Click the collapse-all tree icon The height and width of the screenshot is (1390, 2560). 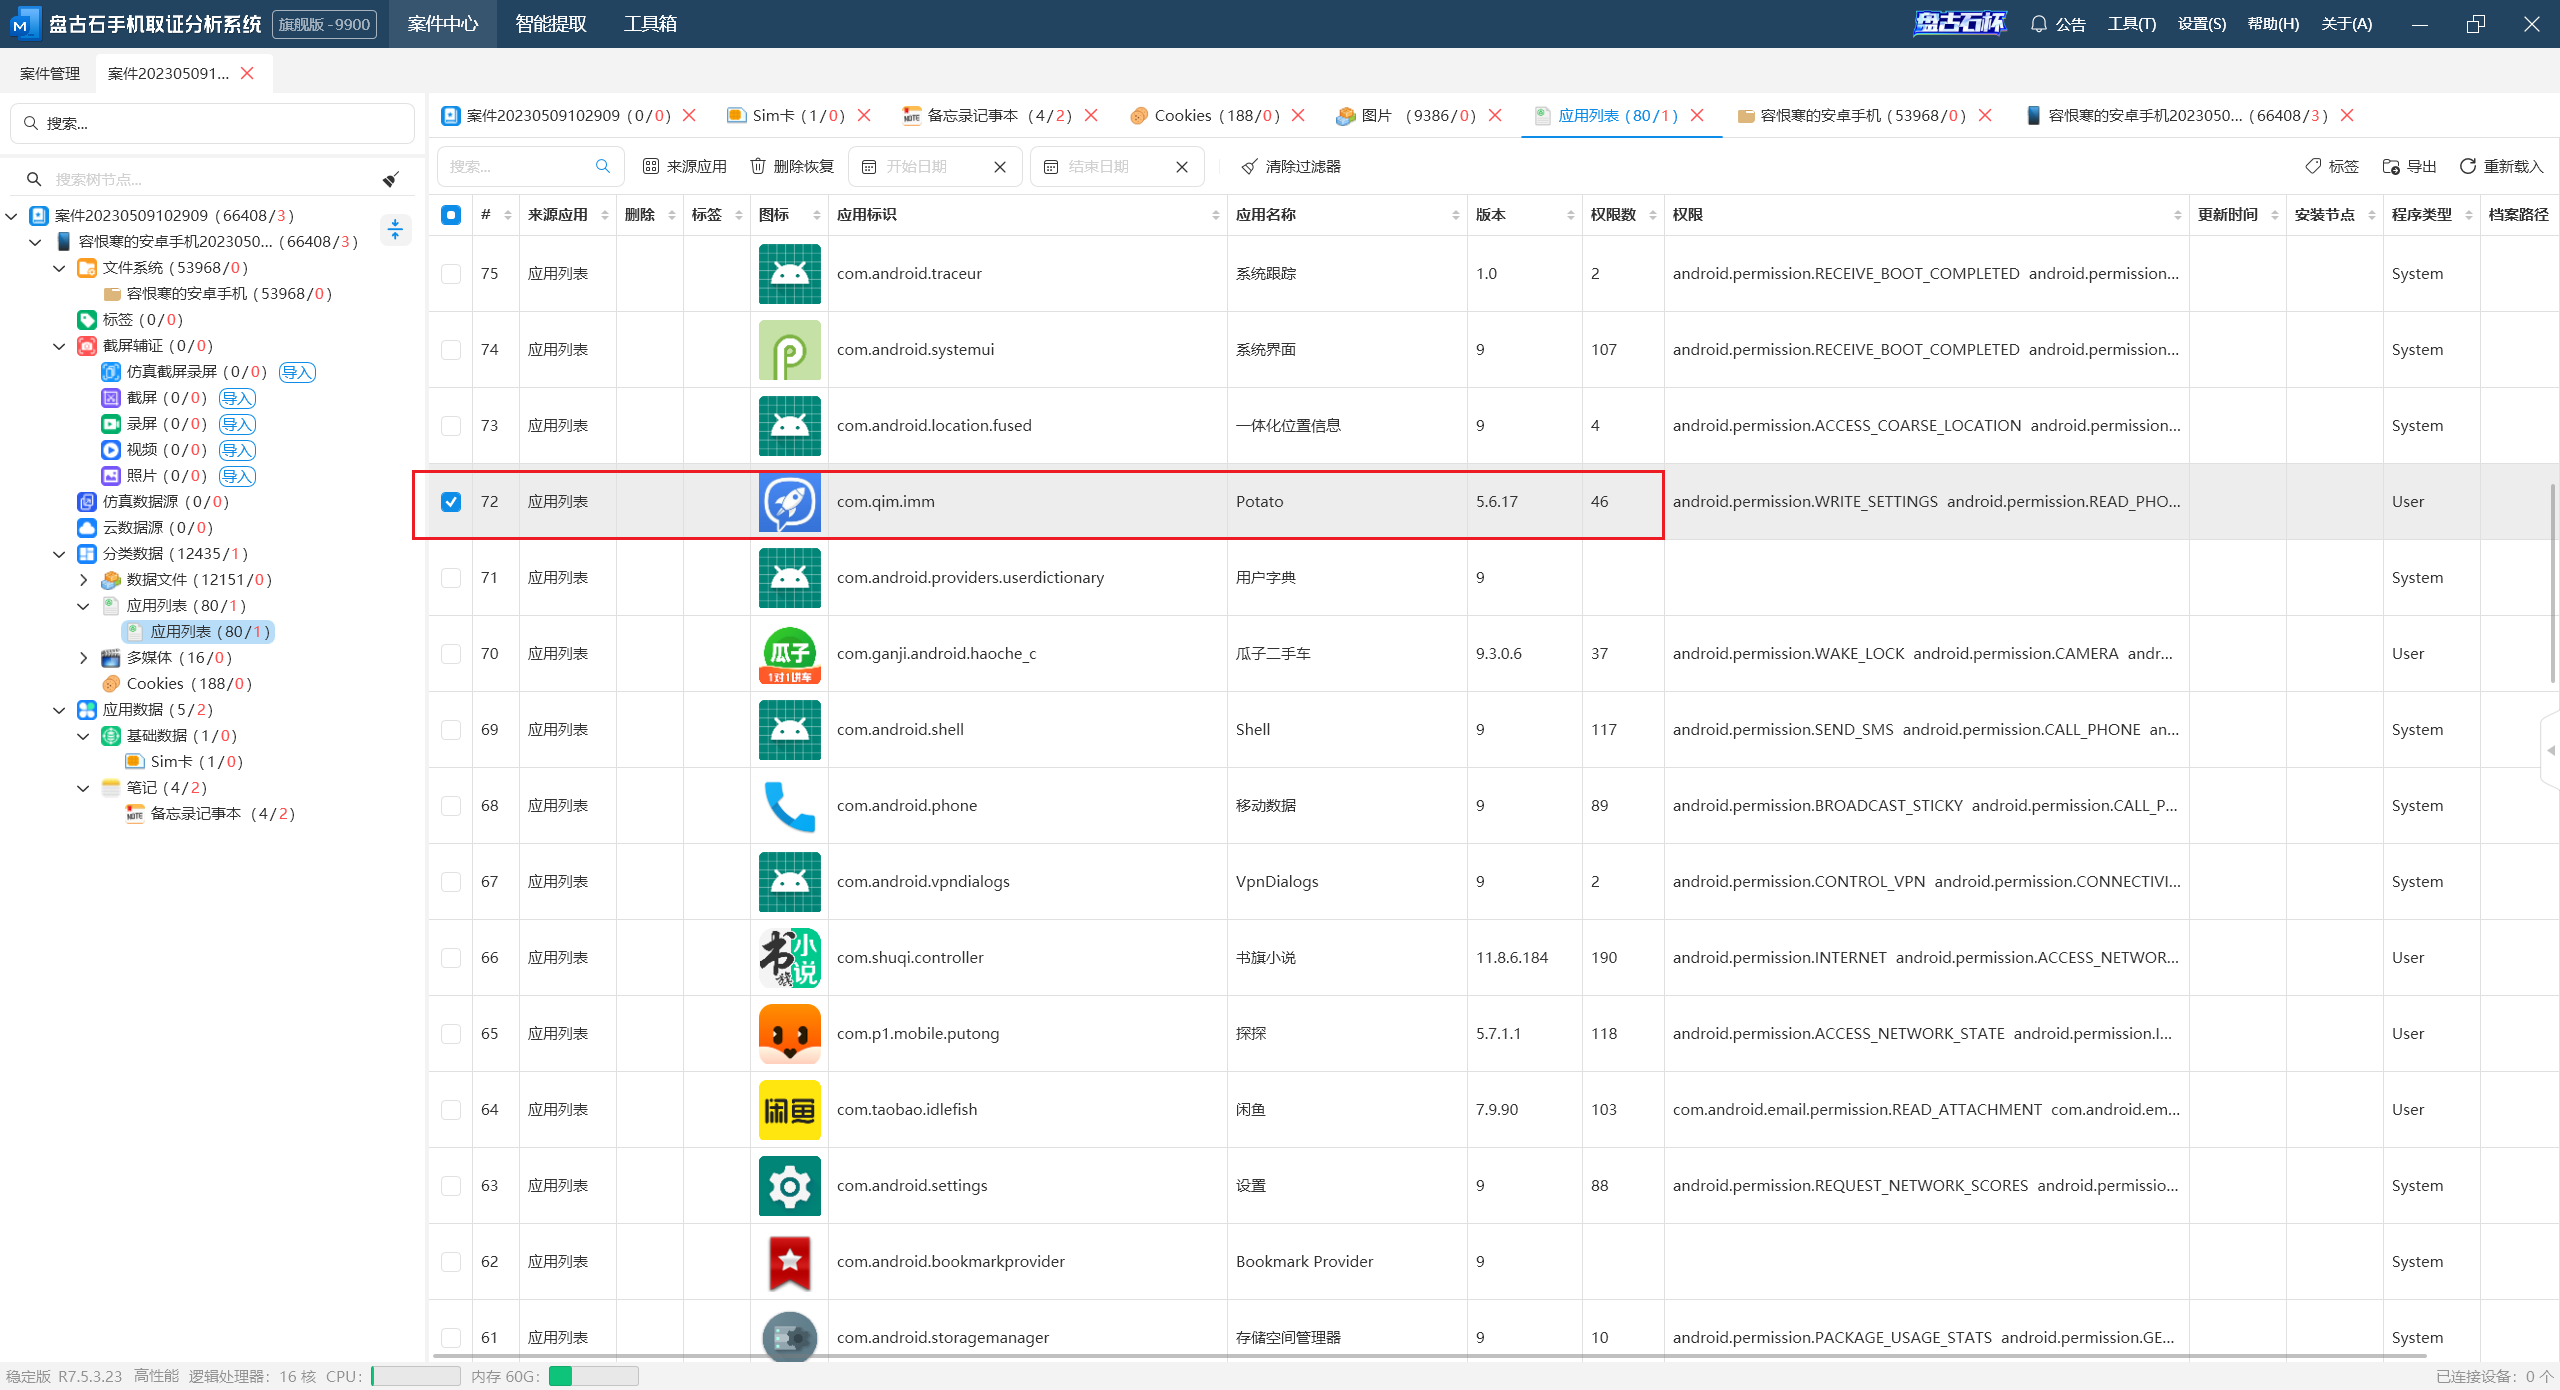tap(395, 230)
